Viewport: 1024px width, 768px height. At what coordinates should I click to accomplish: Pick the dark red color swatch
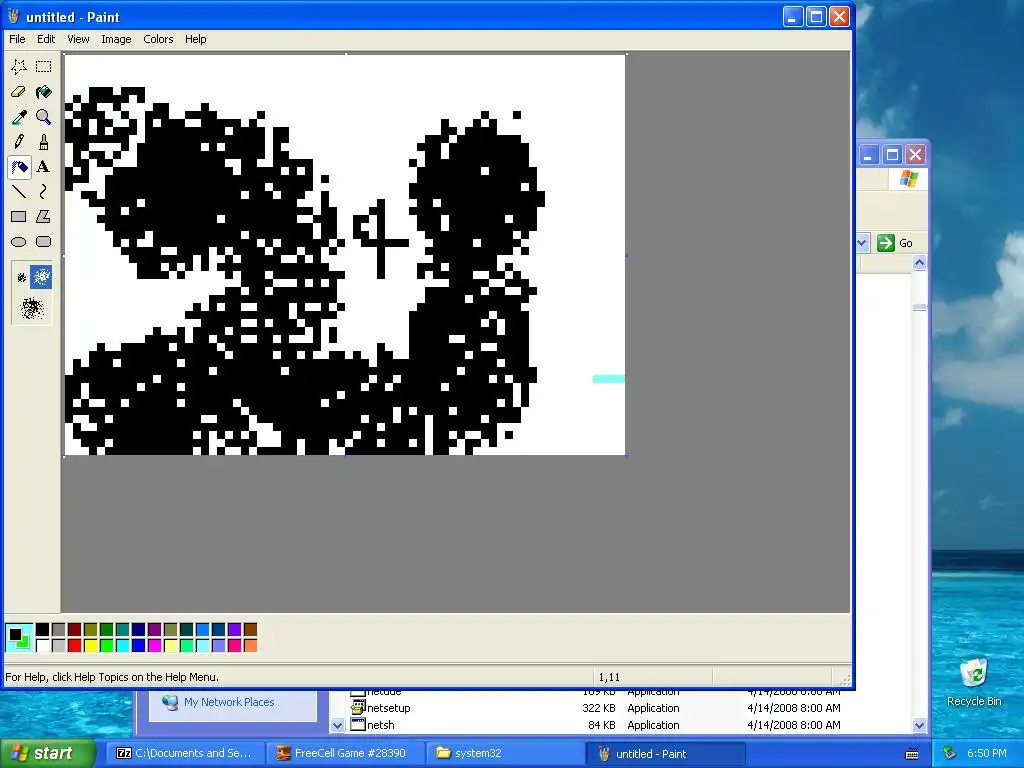[74, 630]
